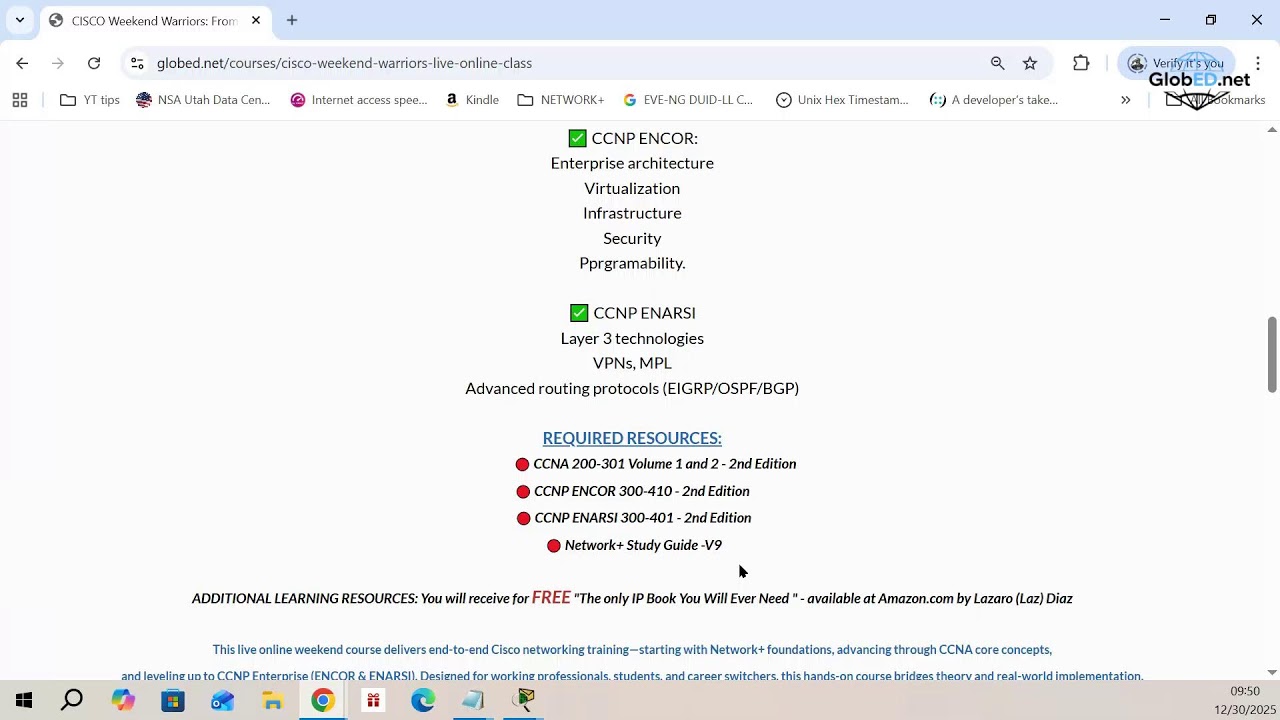The width and height of the screenshot is (1280, 720).
Task: View site information for globed.net
Action: click(x=137, y=63)
